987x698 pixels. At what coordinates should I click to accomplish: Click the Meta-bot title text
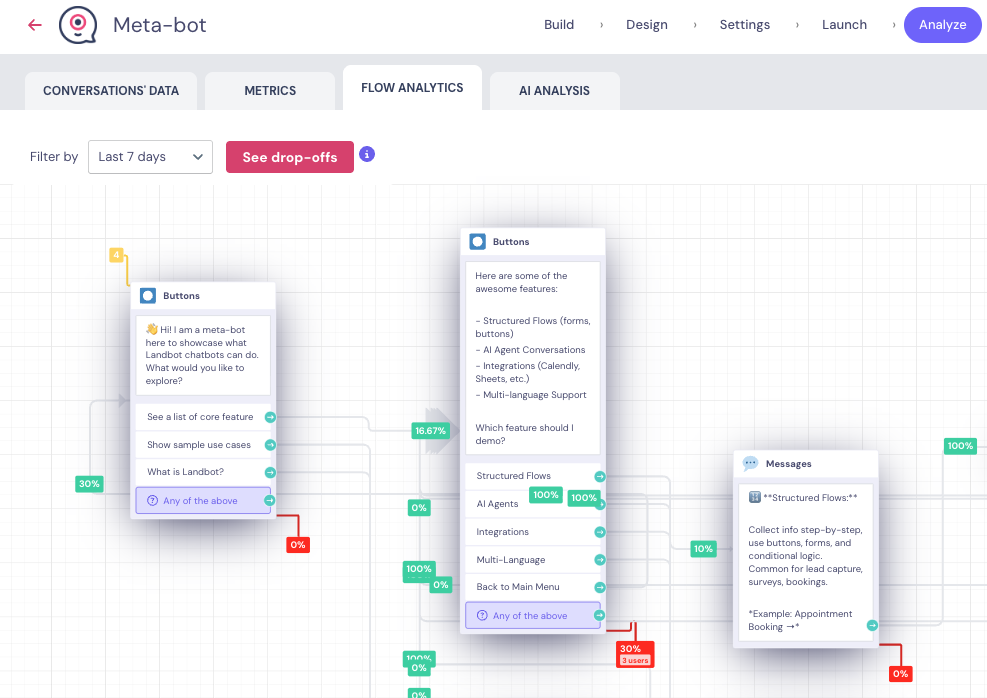pos(159,25)
